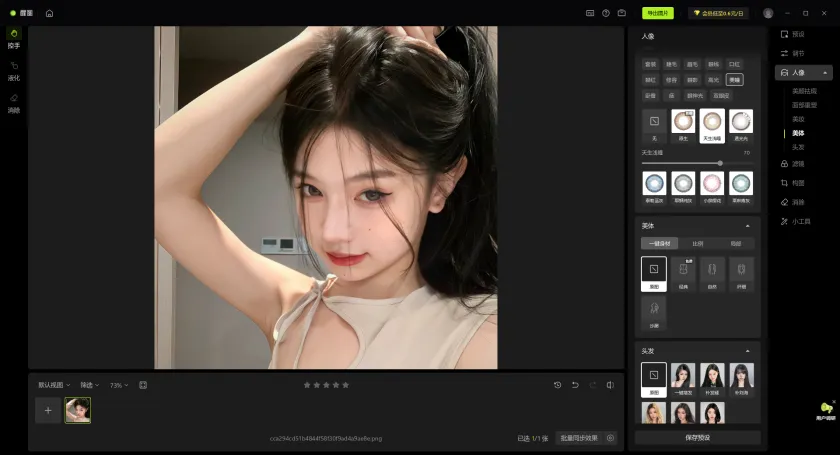840x455 pixels.
Task: Jump to 美妆 in the sidebar
Action: point(798,119)
